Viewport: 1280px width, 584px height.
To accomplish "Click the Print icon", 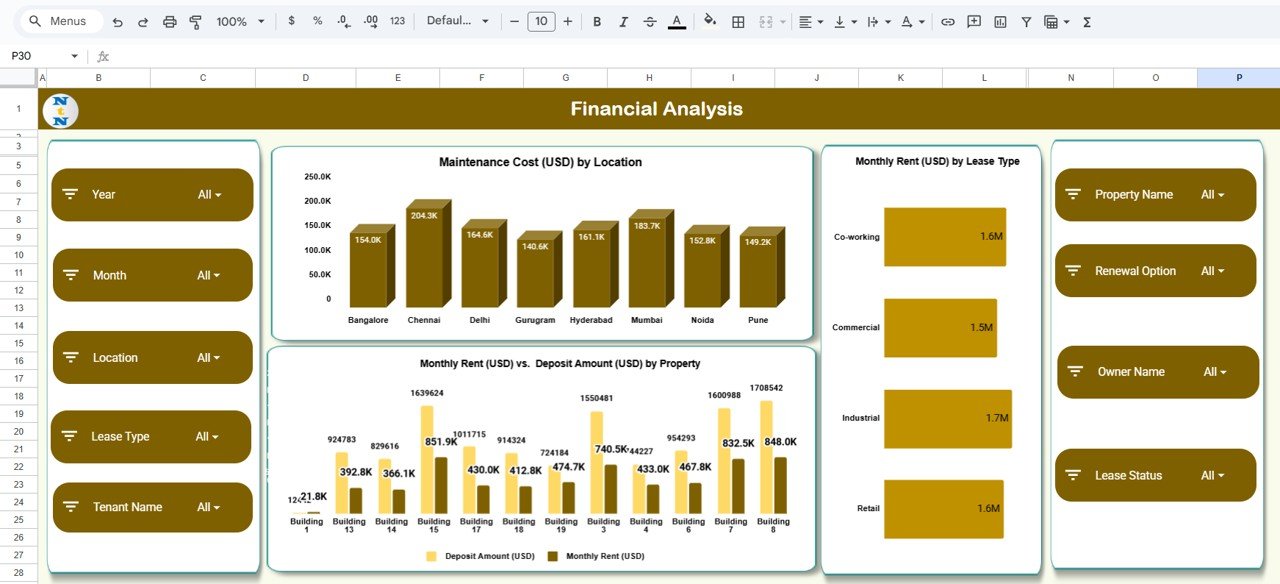I will point(169,21).
